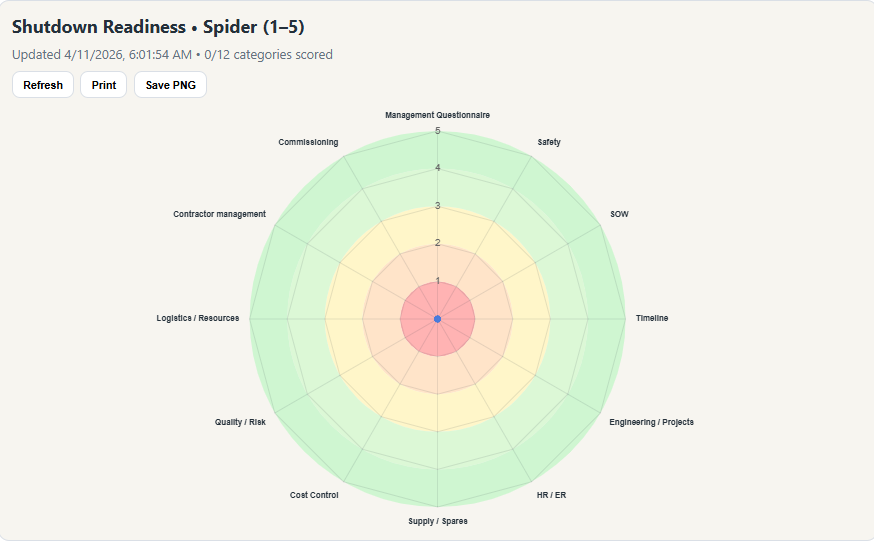Click the Shutdown Readiness Spider heading
Viewport: 874px width, 541px height.
(158, 27)
